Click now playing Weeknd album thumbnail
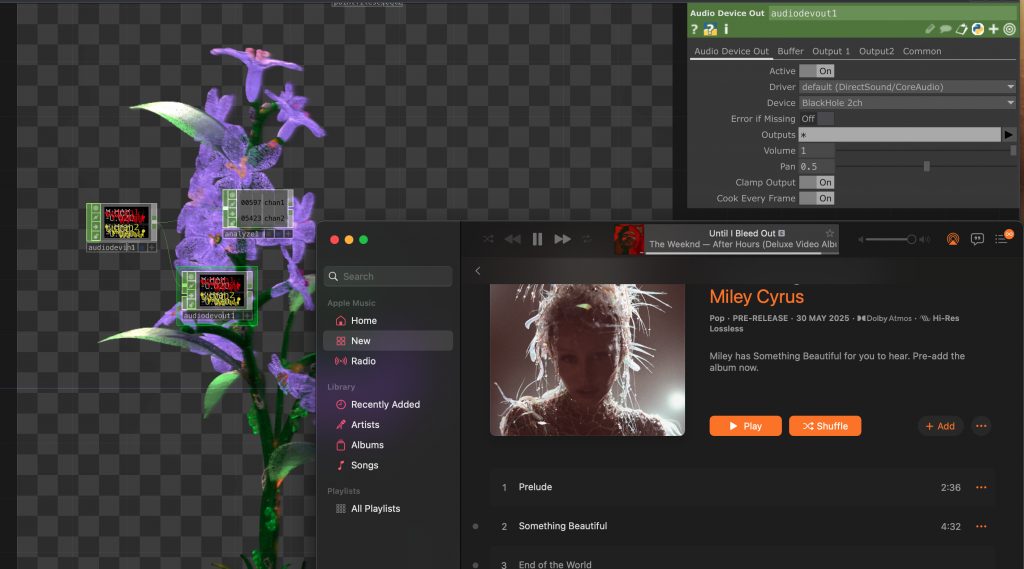1024x569 pixels. coord(629,239)
